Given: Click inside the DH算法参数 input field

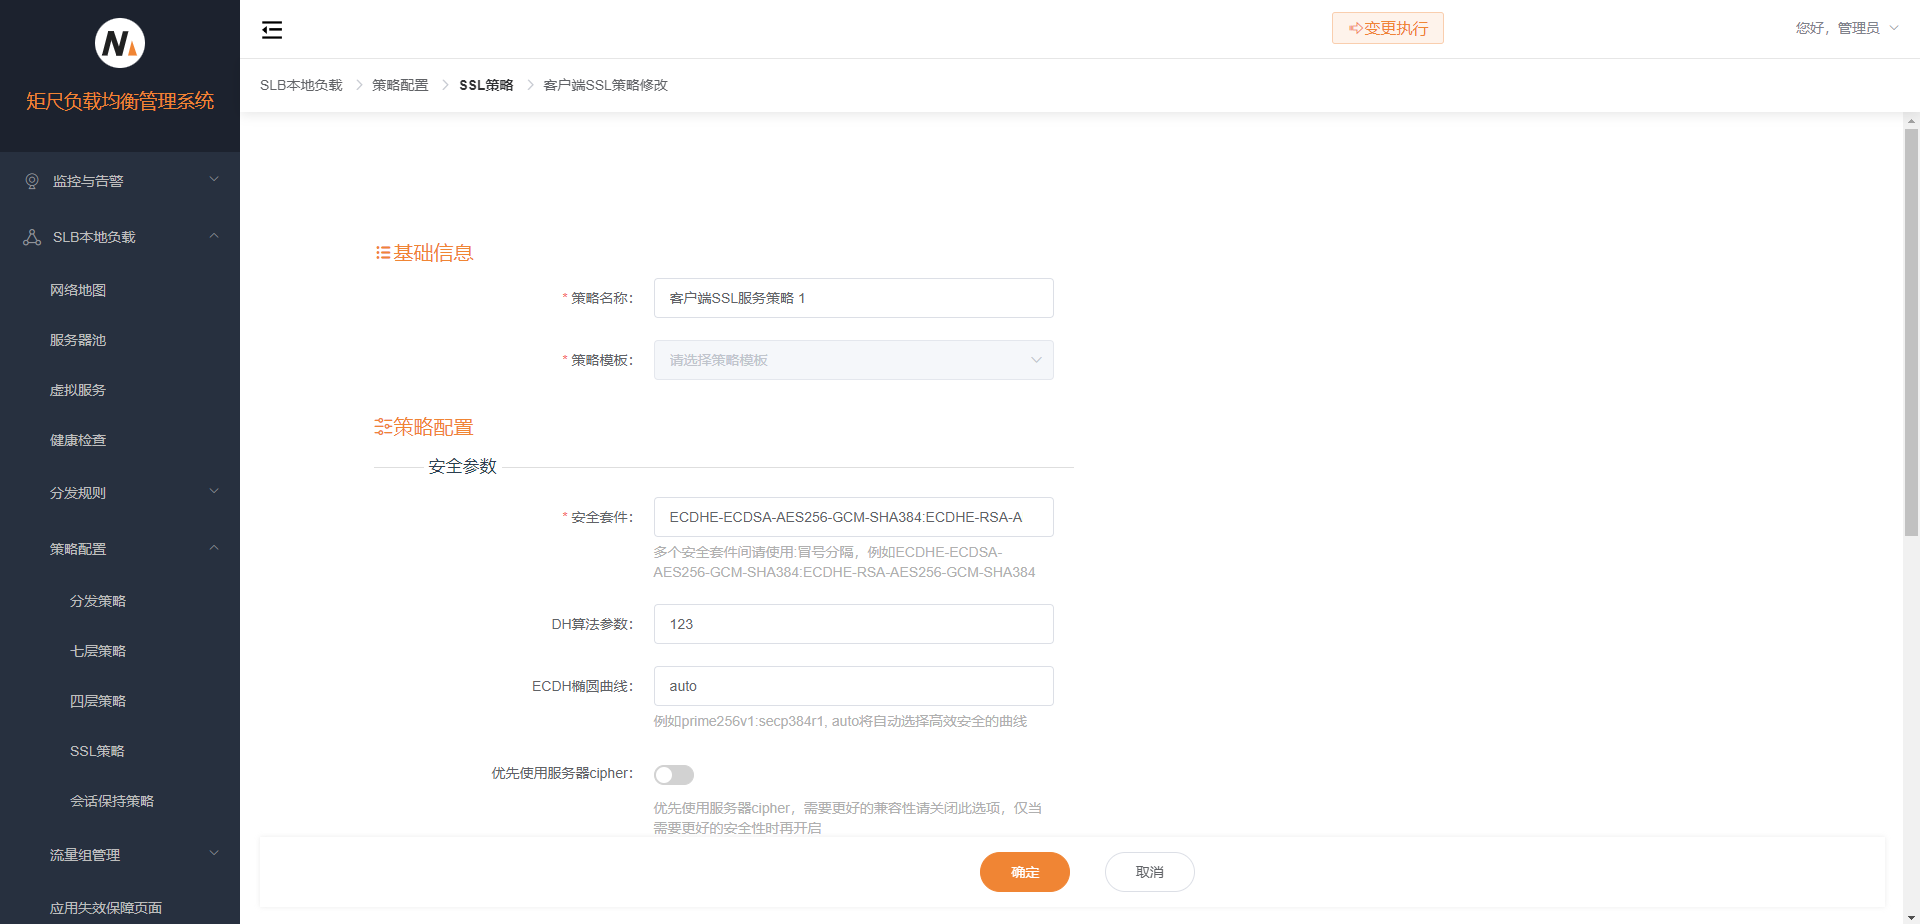Looking at the screenshot, I should coord(853,623).
